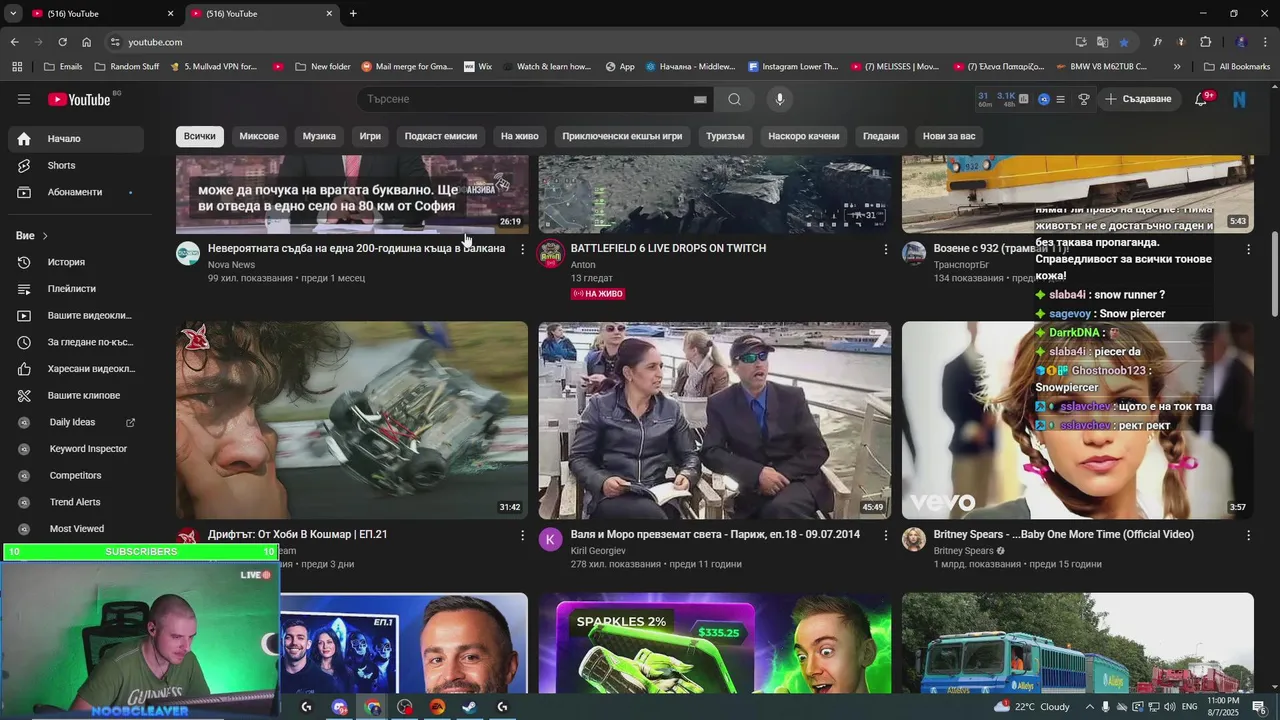This screenshot has height=720, width=1280.
Task: Open more options for 200-годишна къща video
Action: (522, 249)
